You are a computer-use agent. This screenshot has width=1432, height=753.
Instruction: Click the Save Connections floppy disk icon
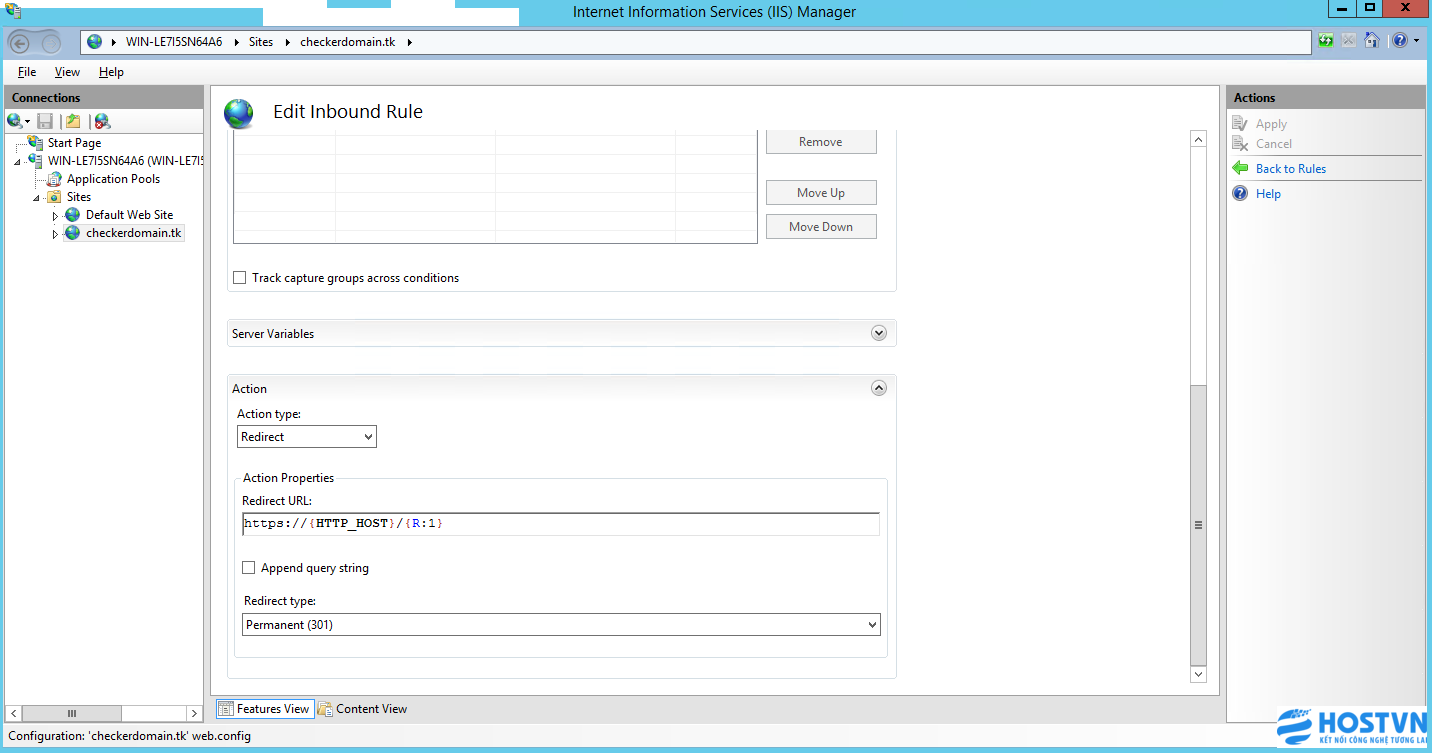tap(45, 121)
